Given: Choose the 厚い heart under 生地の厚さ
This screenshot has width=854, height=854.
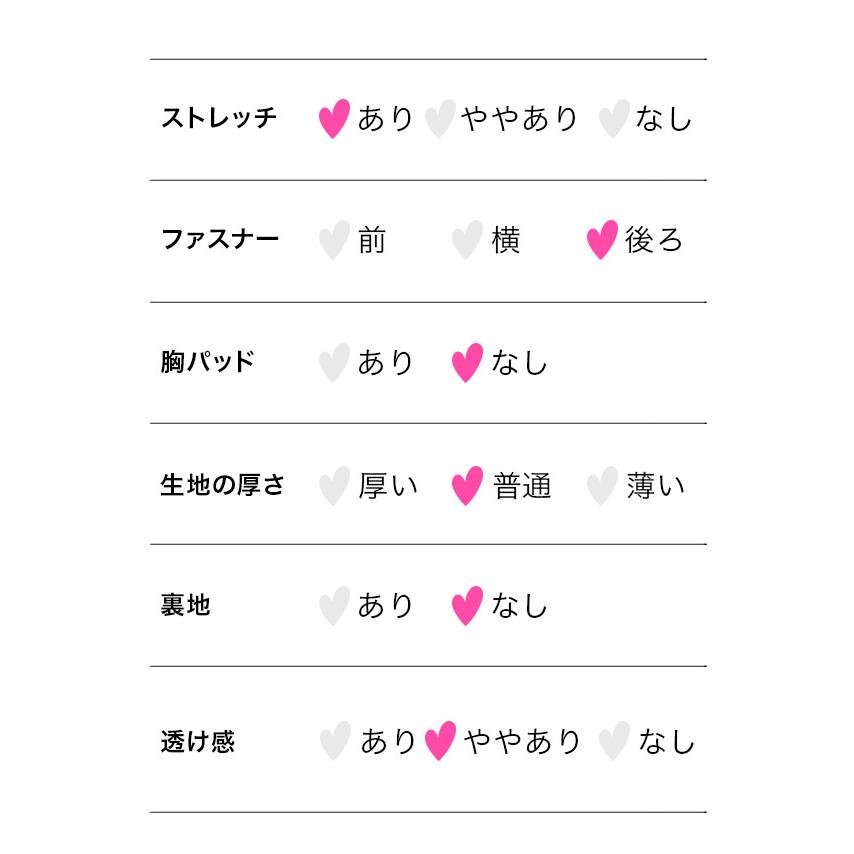Looking at the screenshot, I should point(334,486).
